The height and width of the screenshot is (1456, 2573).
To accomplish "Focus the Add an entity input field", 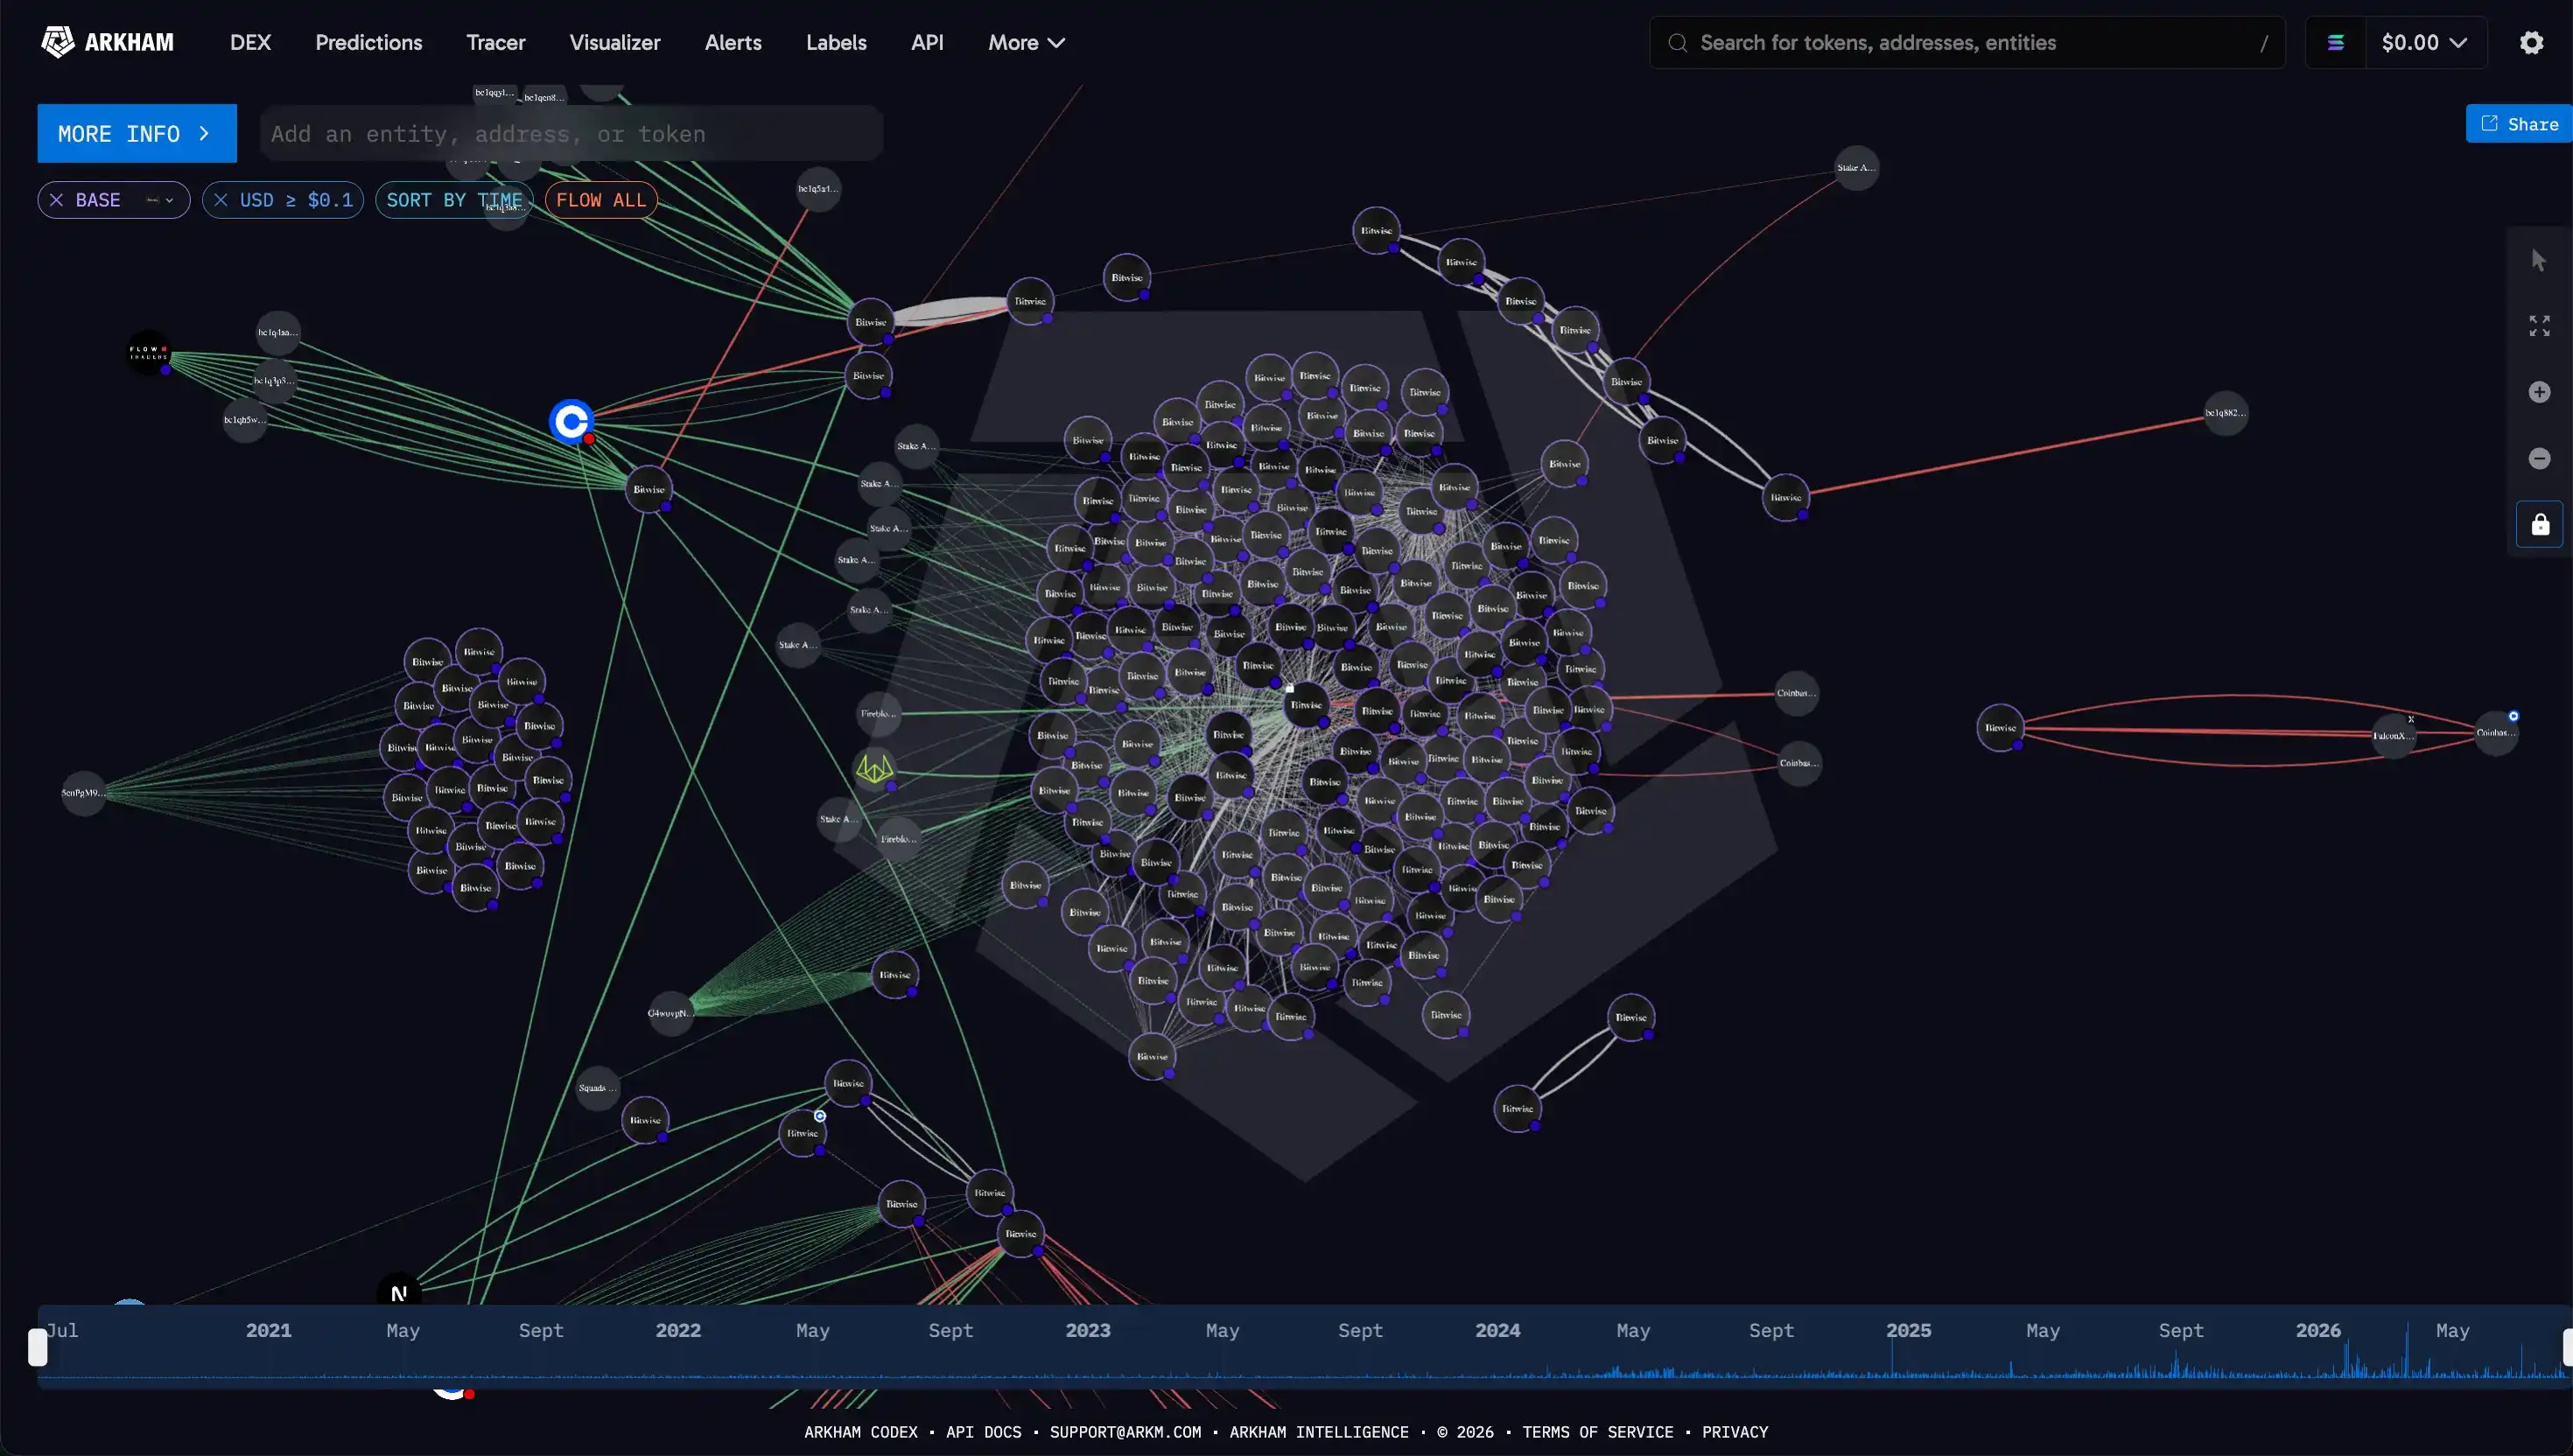I will point(571,134).
